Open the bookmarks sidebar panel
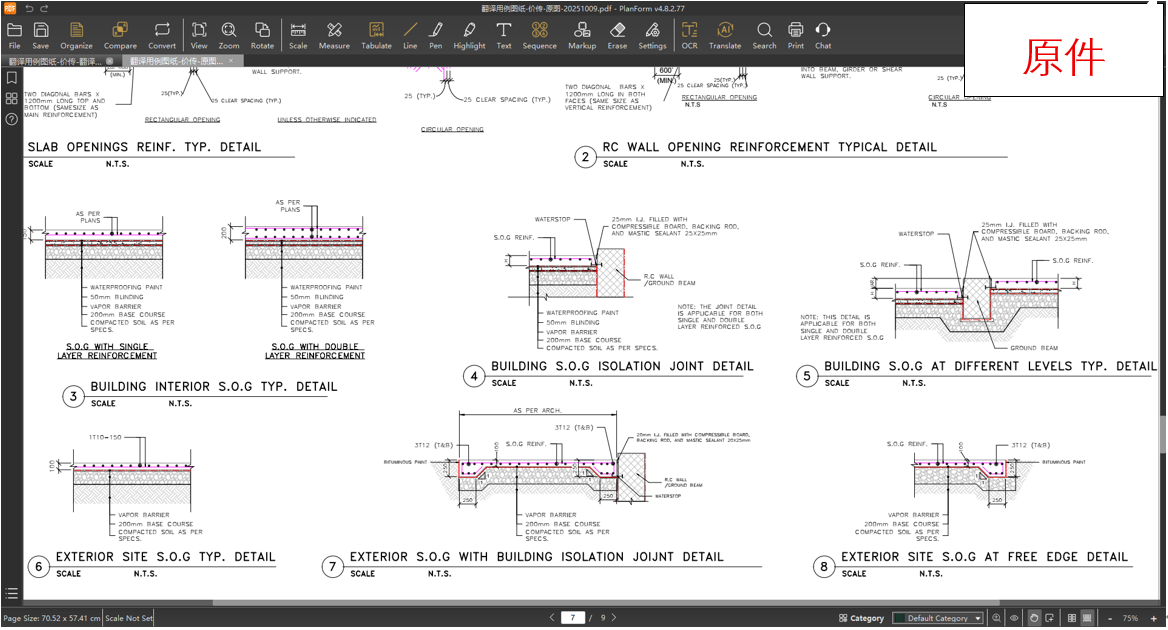The image size is (1168, 630). click(x=11, y=78)
